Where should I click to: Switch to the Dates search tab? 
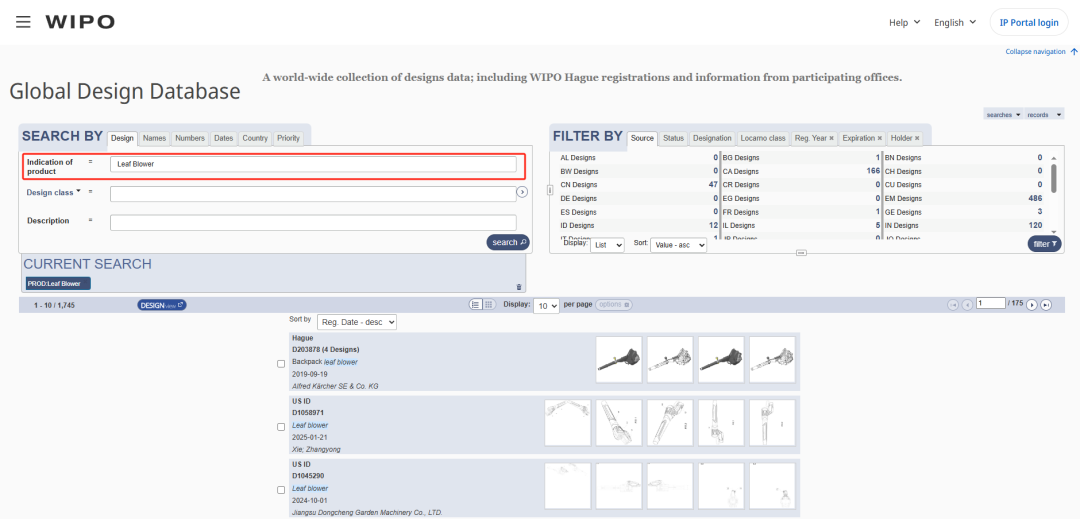(223, 138)
